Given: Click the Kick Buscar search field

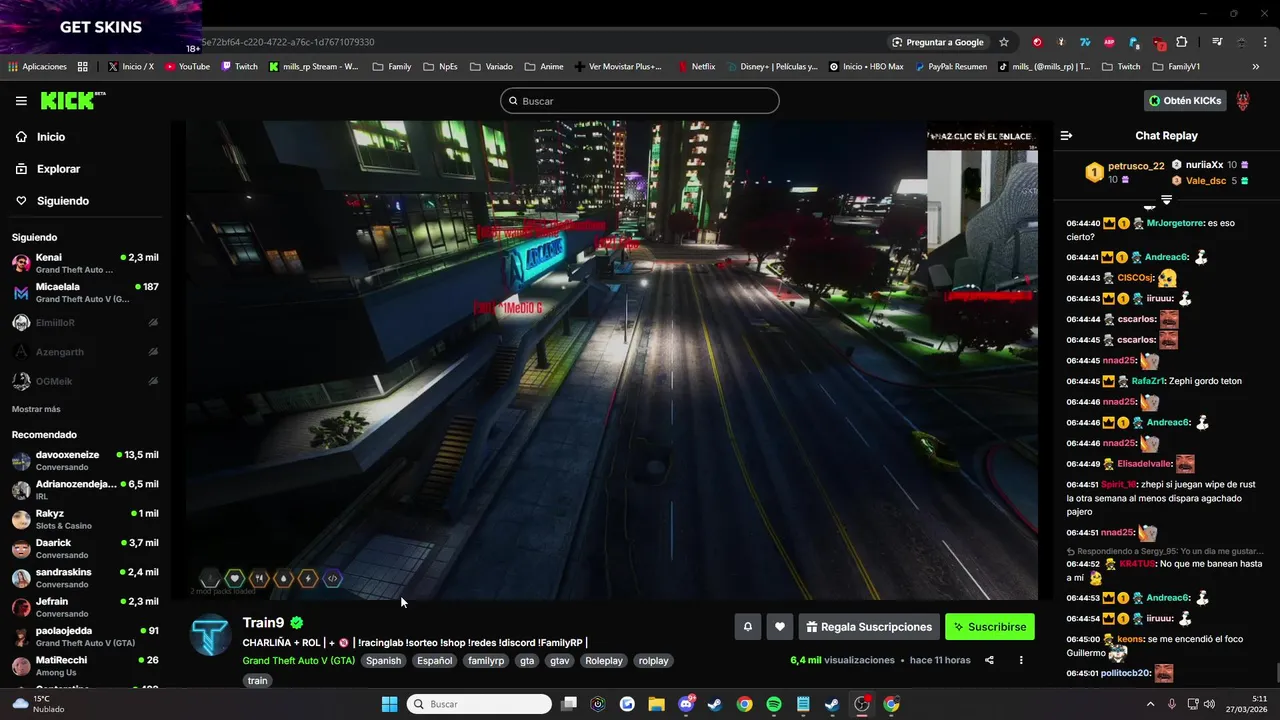Looking at the screenshot, I should tap(640, 101).
